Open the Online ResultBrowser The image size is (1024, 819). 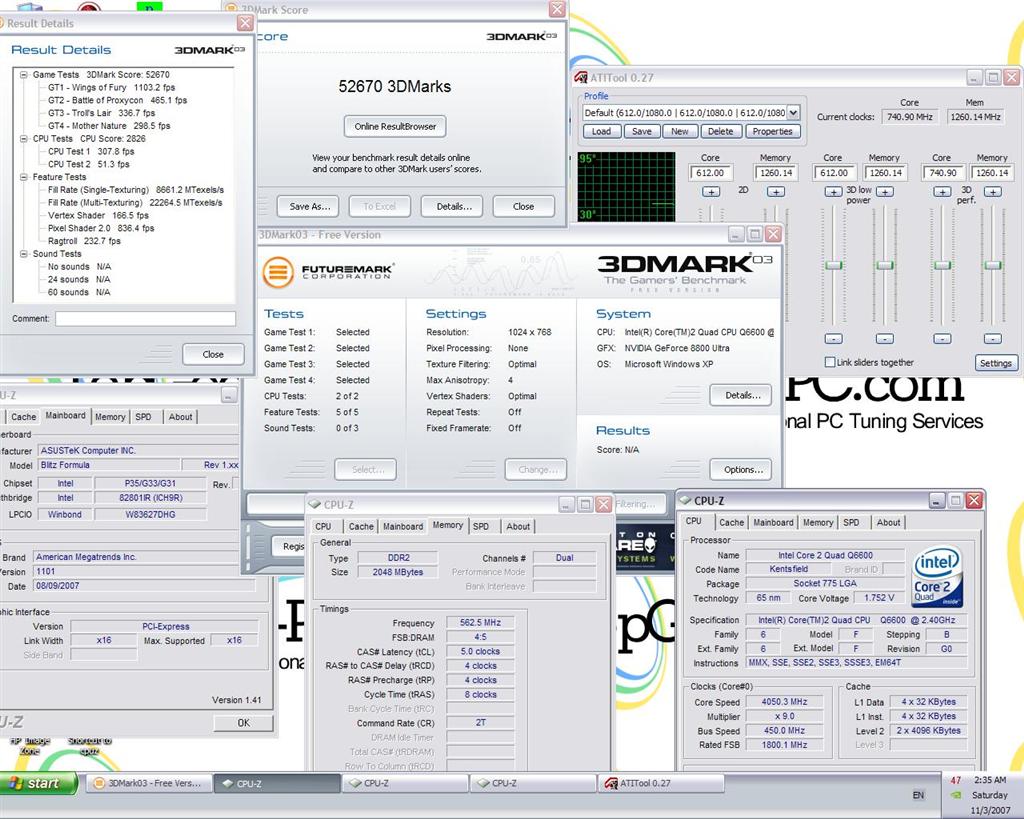pos(395,127)
